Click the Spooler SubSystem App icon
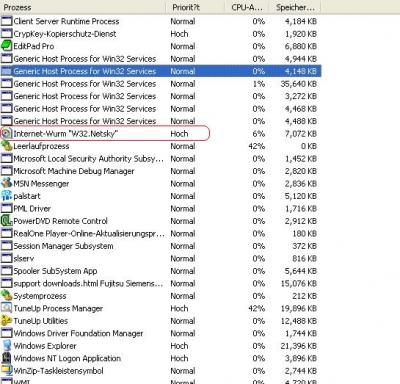400x384 pixels. (6, 271)
